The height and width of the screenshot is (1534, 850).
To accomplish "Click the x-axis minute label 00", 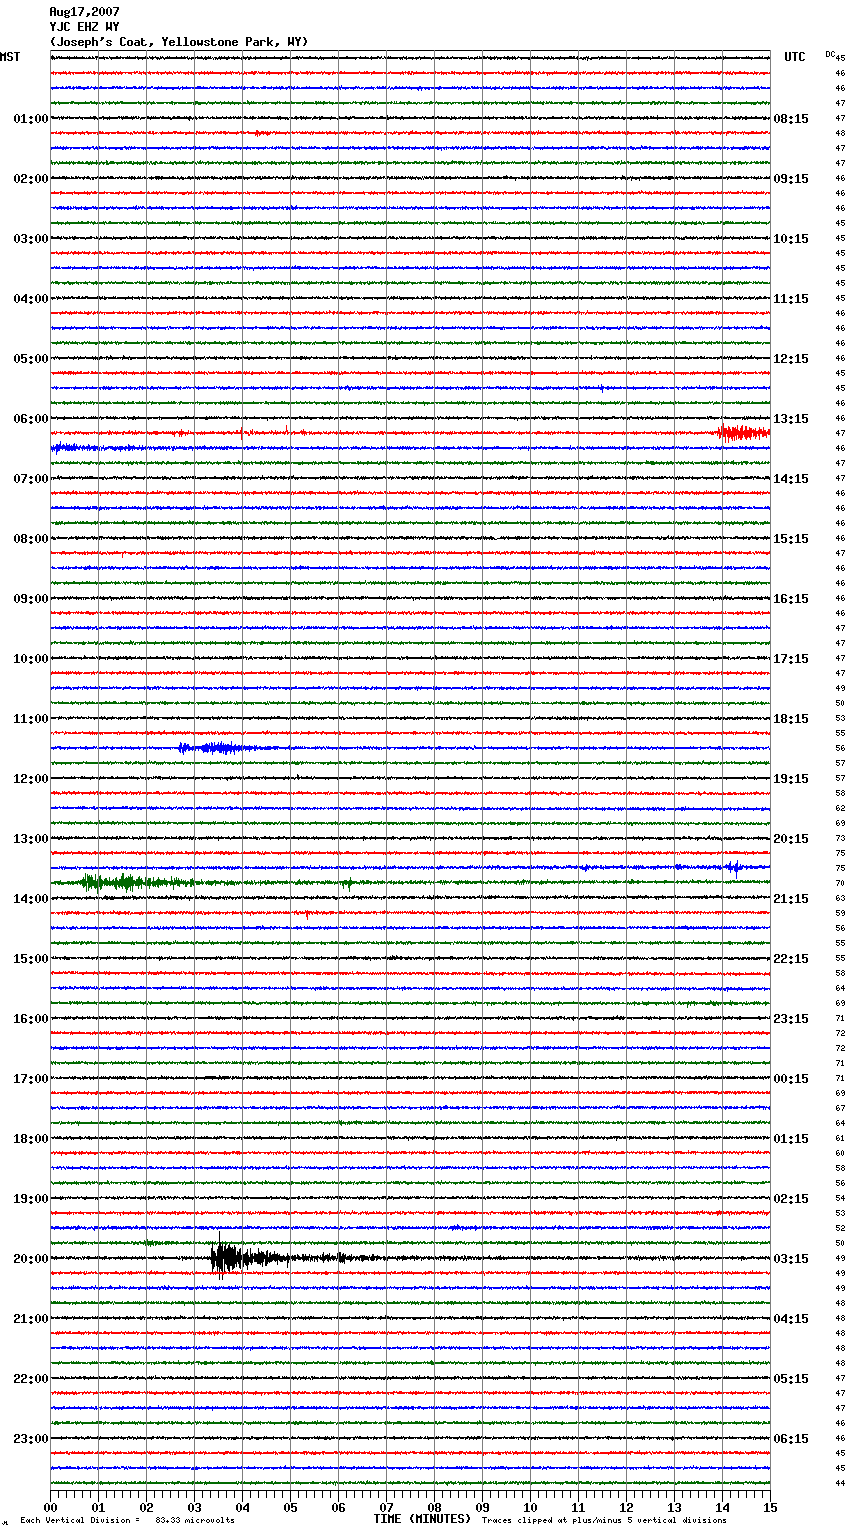I will pos(50,1507).
